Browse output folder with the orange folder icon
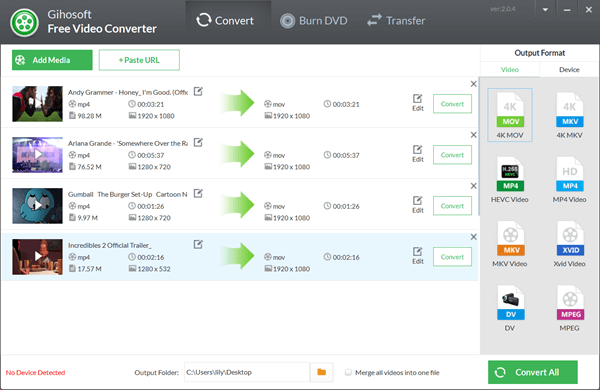 [x=321, y=372]
